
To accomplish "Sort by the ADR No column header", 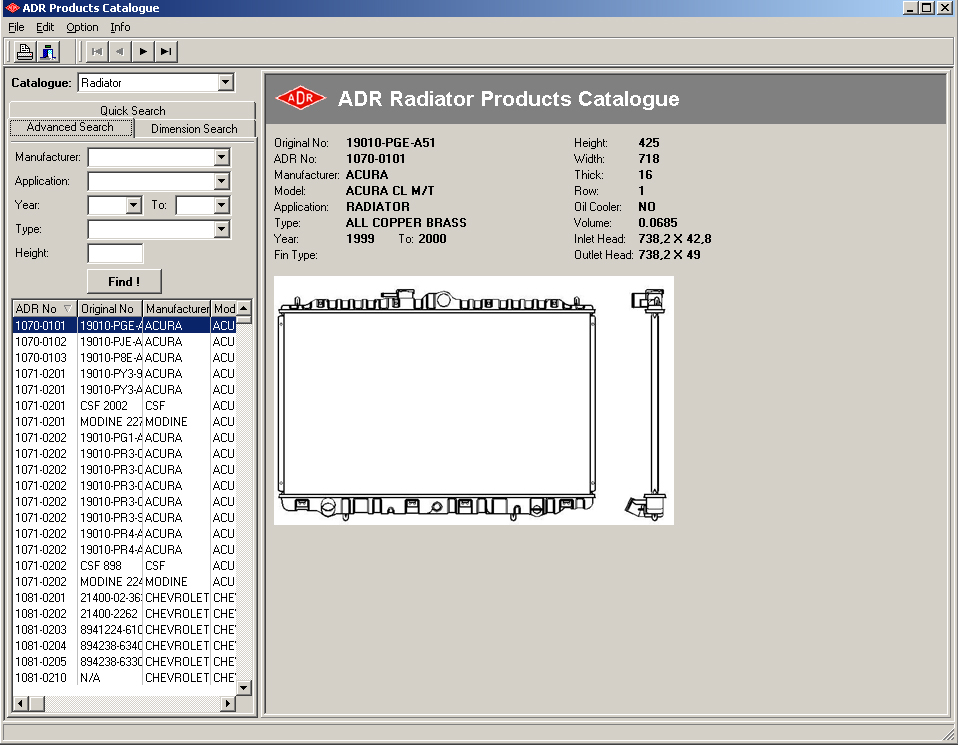I will click(45, 309).
